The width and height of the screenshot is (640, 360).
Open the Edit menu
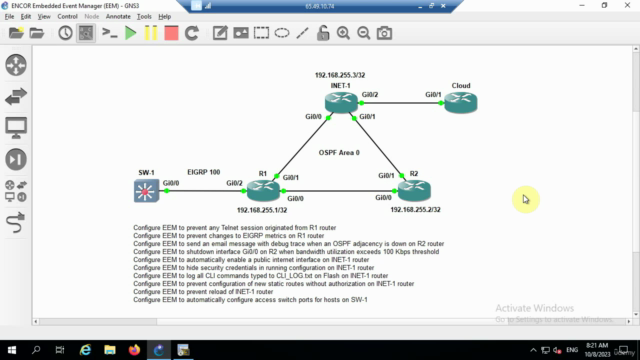coord(26,16)
